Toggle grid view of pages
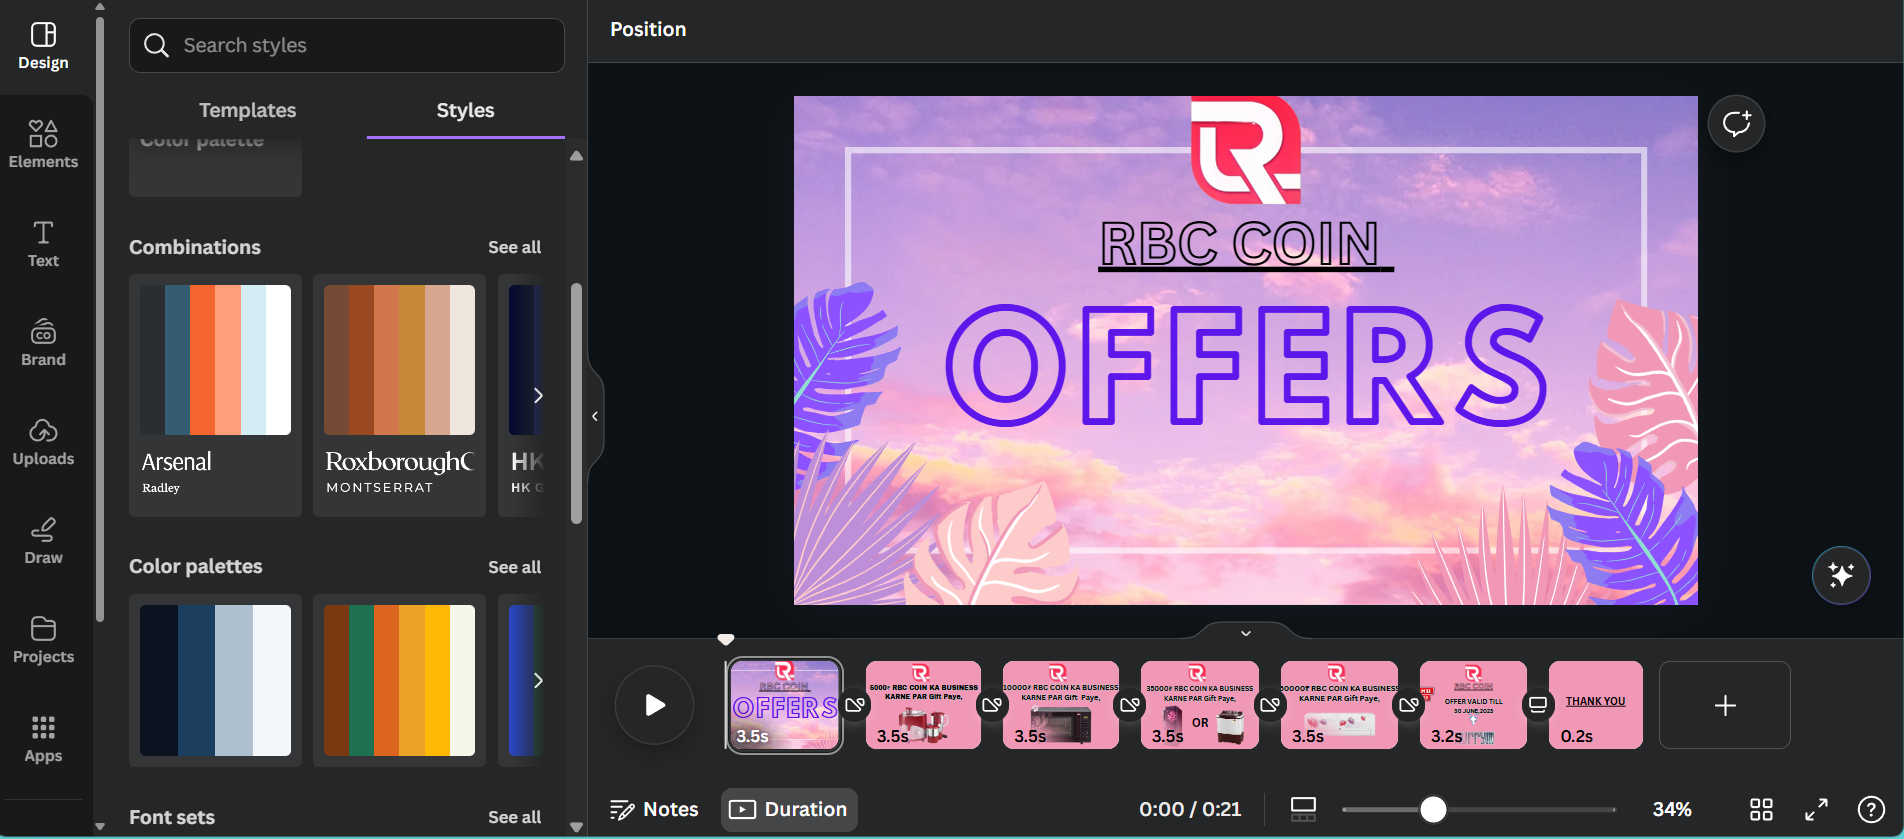This screenshot has height=839, width=1904. point(1761,809)
